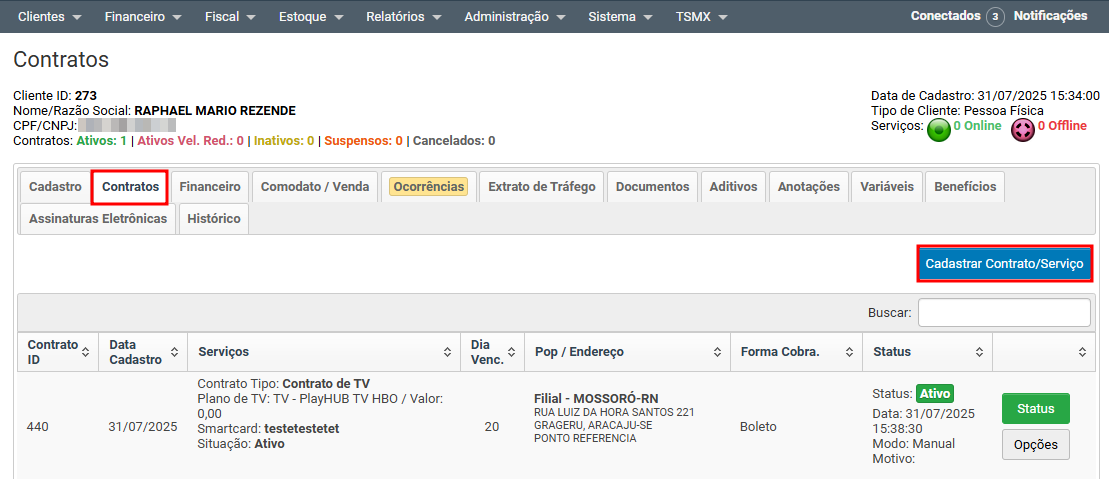Switch to the Ocorrências tab
This screenshot has width=1109, height=479.
click(x=428, y=187)
